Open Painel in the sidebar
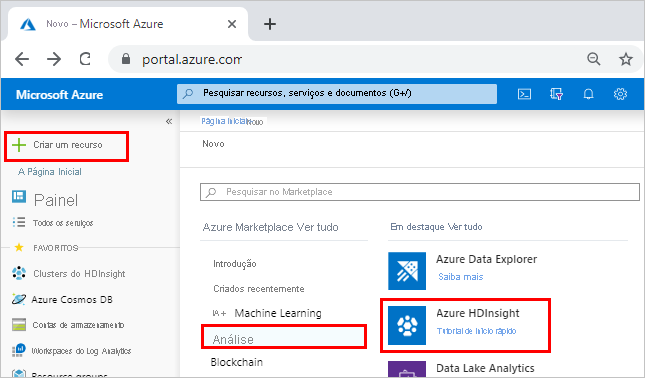645x378 pixels. (x=56, y=200)
